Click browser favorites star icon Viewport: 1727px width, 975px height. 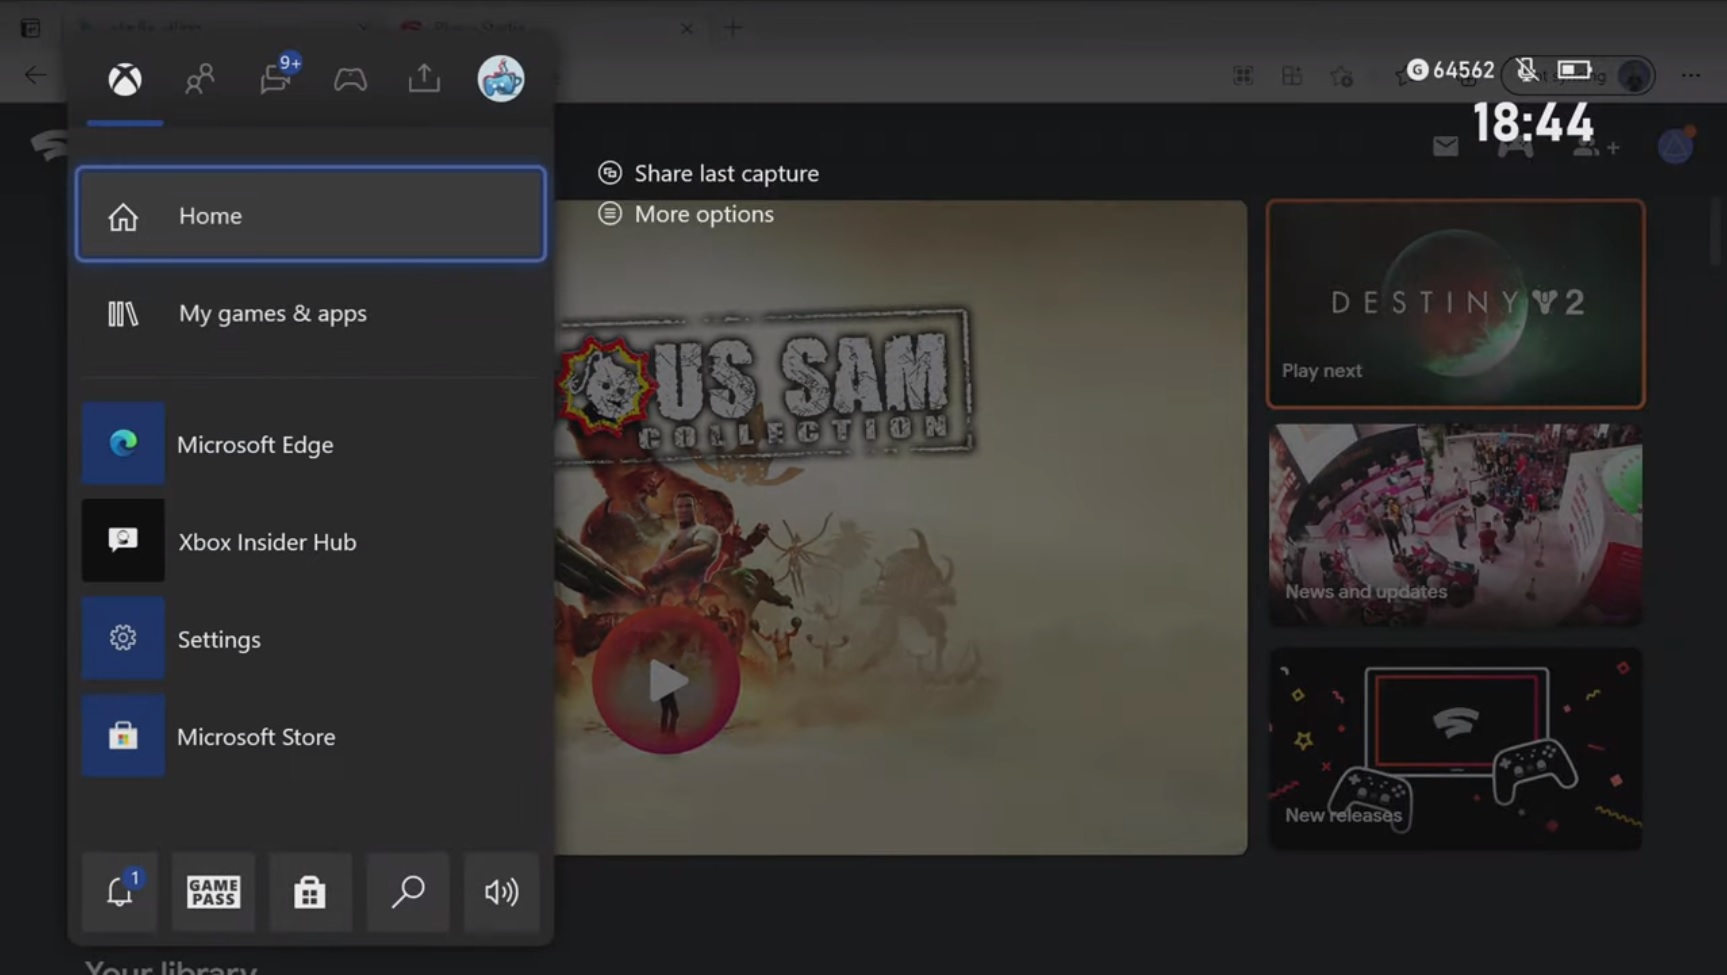click(x=1342, y=76)
